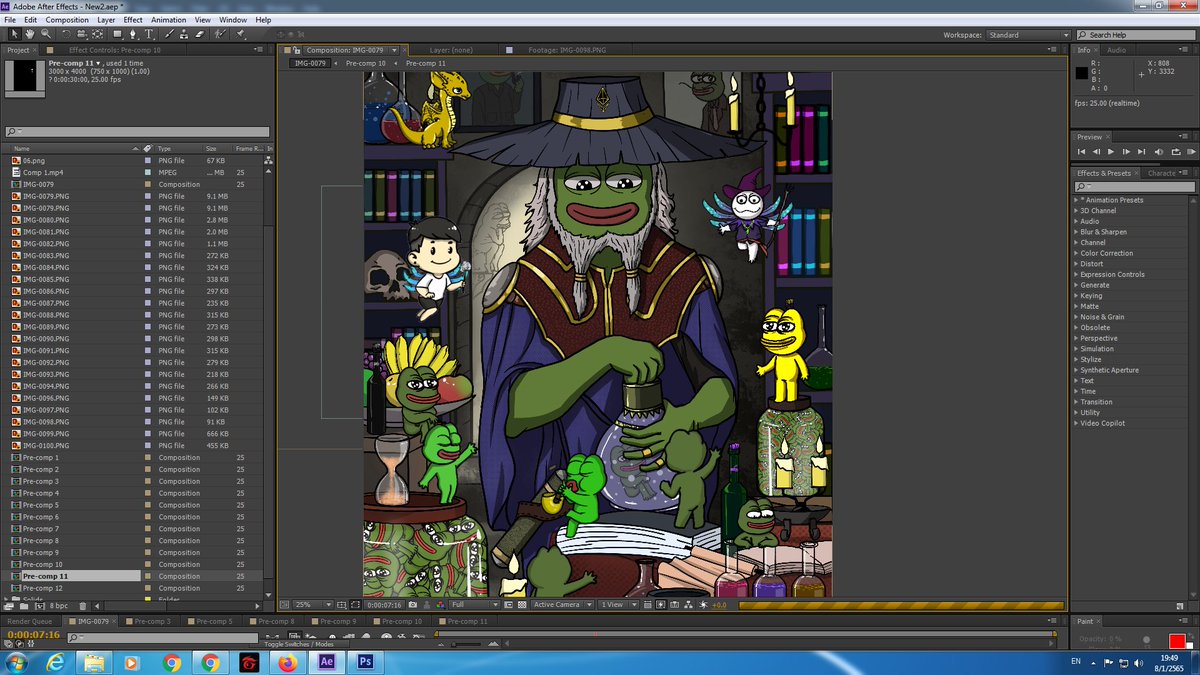Expand the Animation Presets category
This screenshot has height=675, width=1200.
click(x=1076, y=200)
